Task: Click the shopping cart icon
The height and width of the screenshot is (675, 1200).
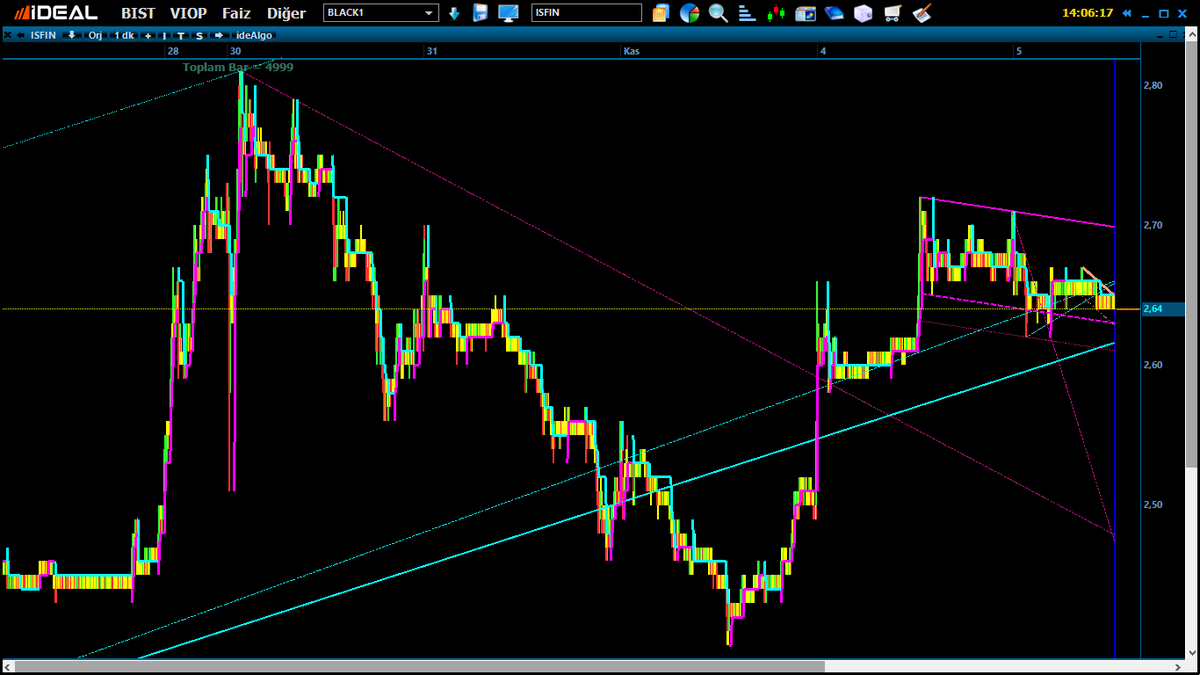Action: (x=893, y=13)
